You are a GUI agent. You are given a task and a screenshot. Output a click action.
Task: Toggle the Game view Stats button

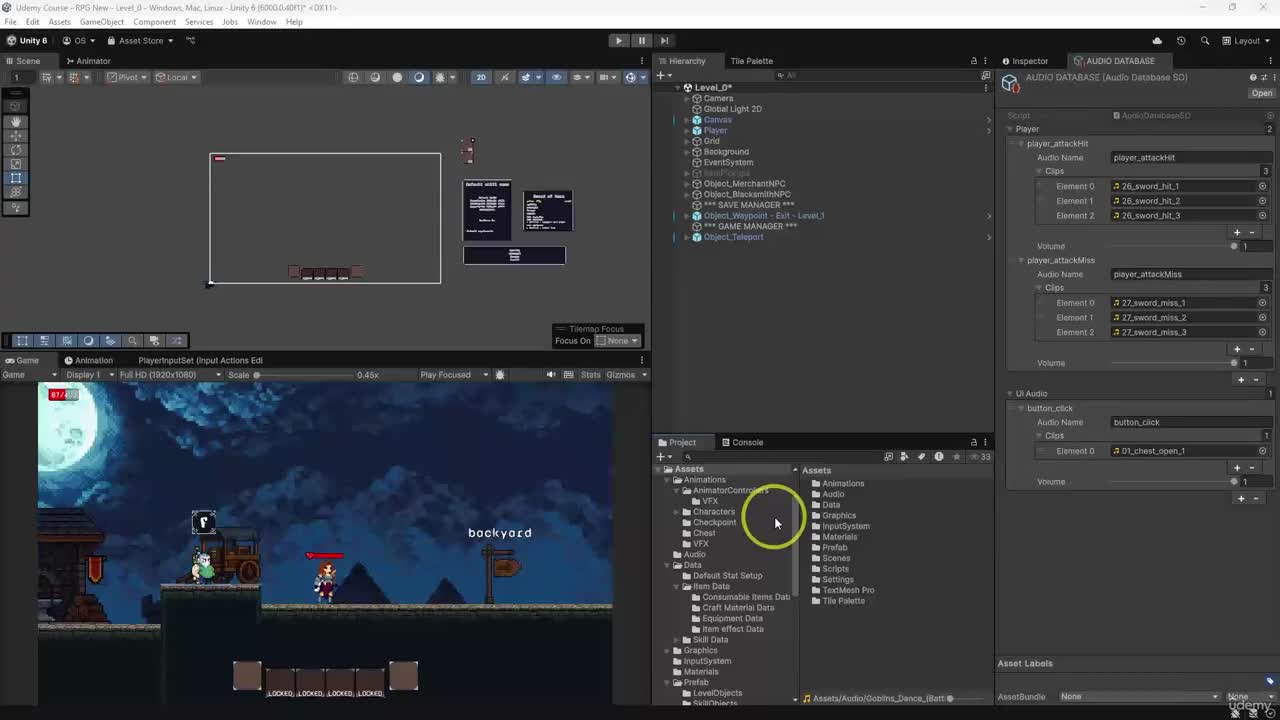pyautogui.click(x=591, y=375)
